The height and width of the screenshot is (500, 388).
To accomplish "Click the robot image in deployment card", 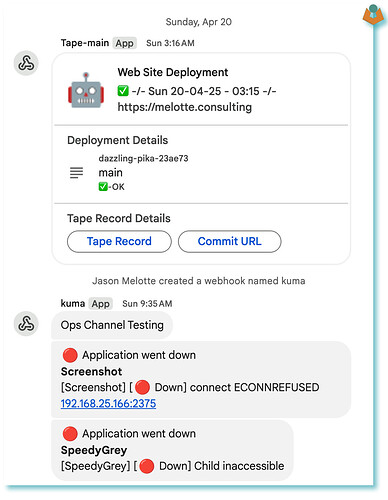I will point(86,90).
